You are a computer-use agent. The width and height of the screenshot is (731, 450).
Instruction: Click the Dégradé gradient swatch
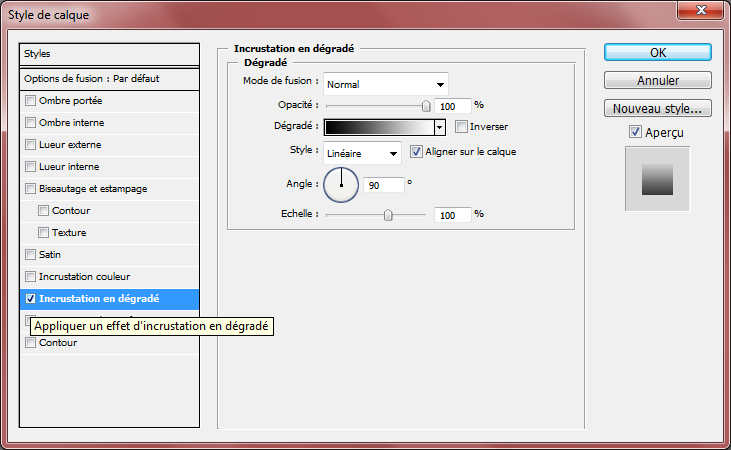point(378,127)
